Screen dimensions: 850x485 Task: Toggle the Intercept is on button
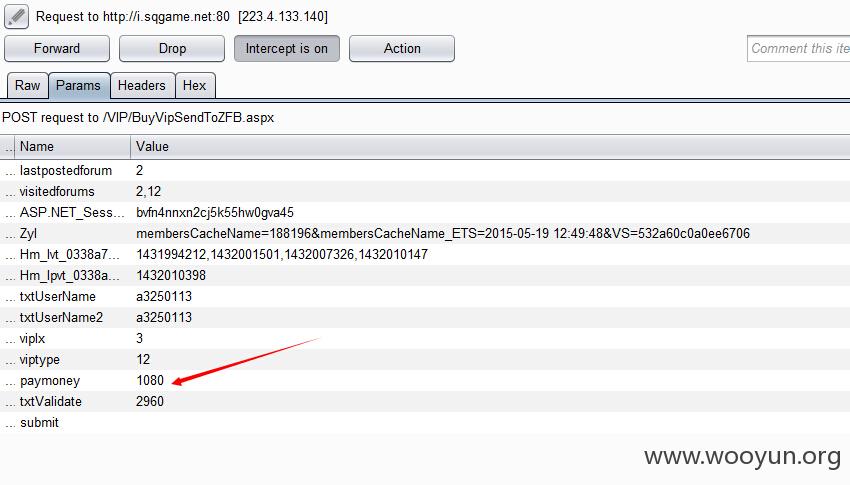point(287,49)
